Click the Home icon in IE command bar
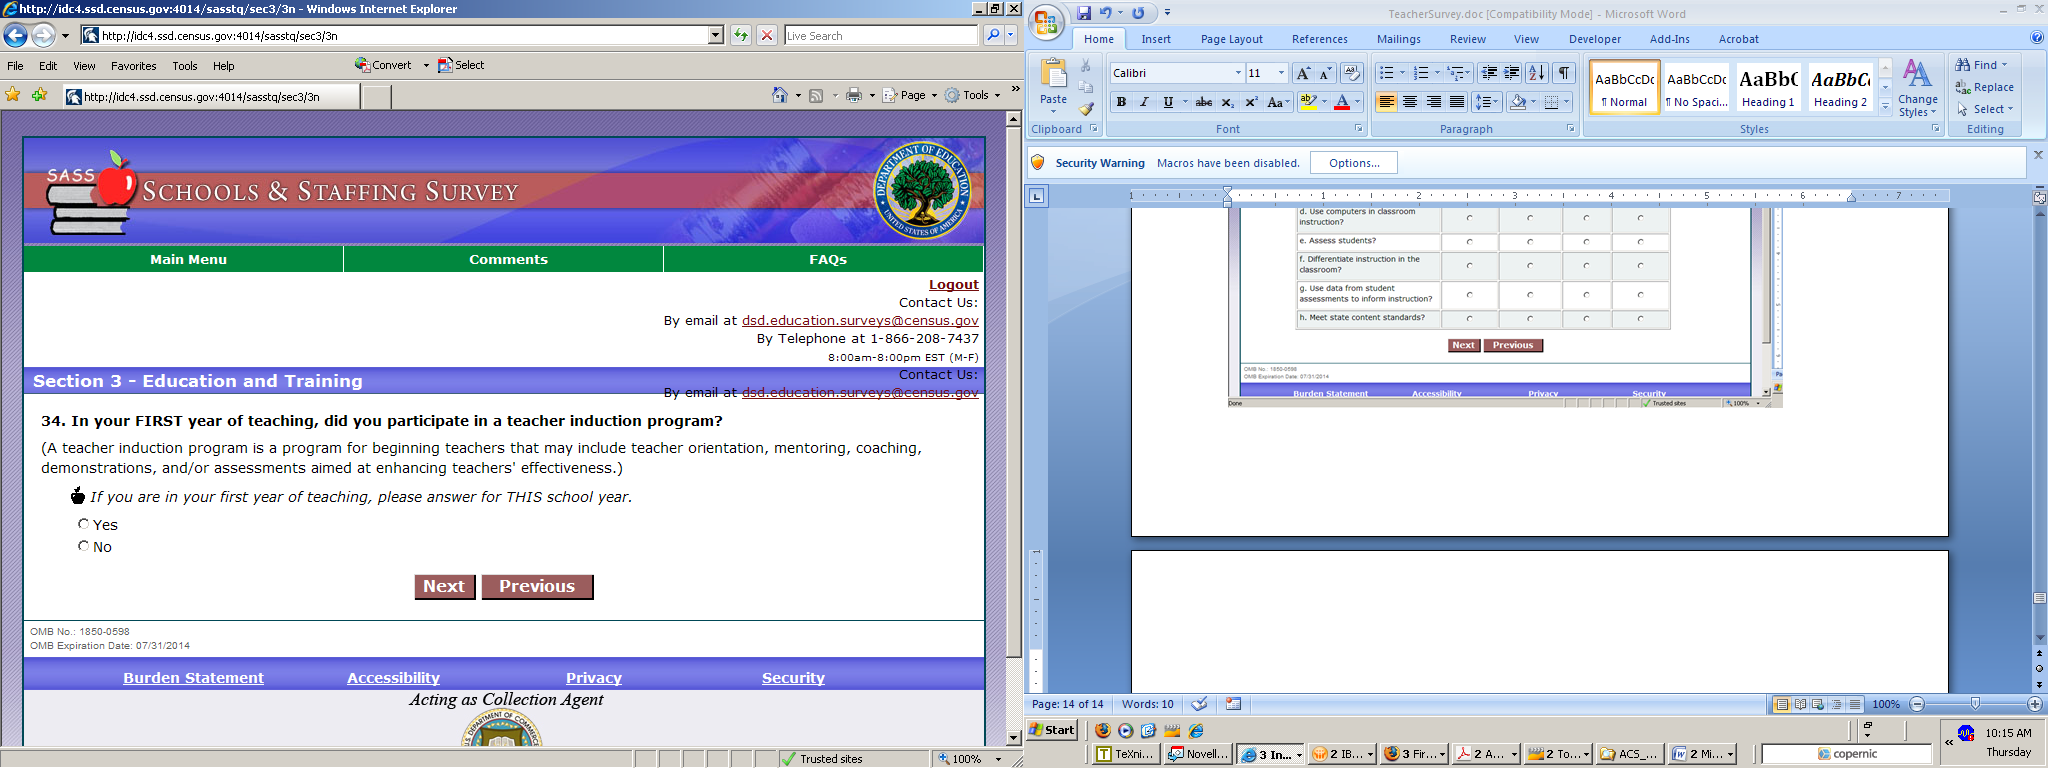The width and height of the screenshot is (2048, 768). click(x=780, y=95)
